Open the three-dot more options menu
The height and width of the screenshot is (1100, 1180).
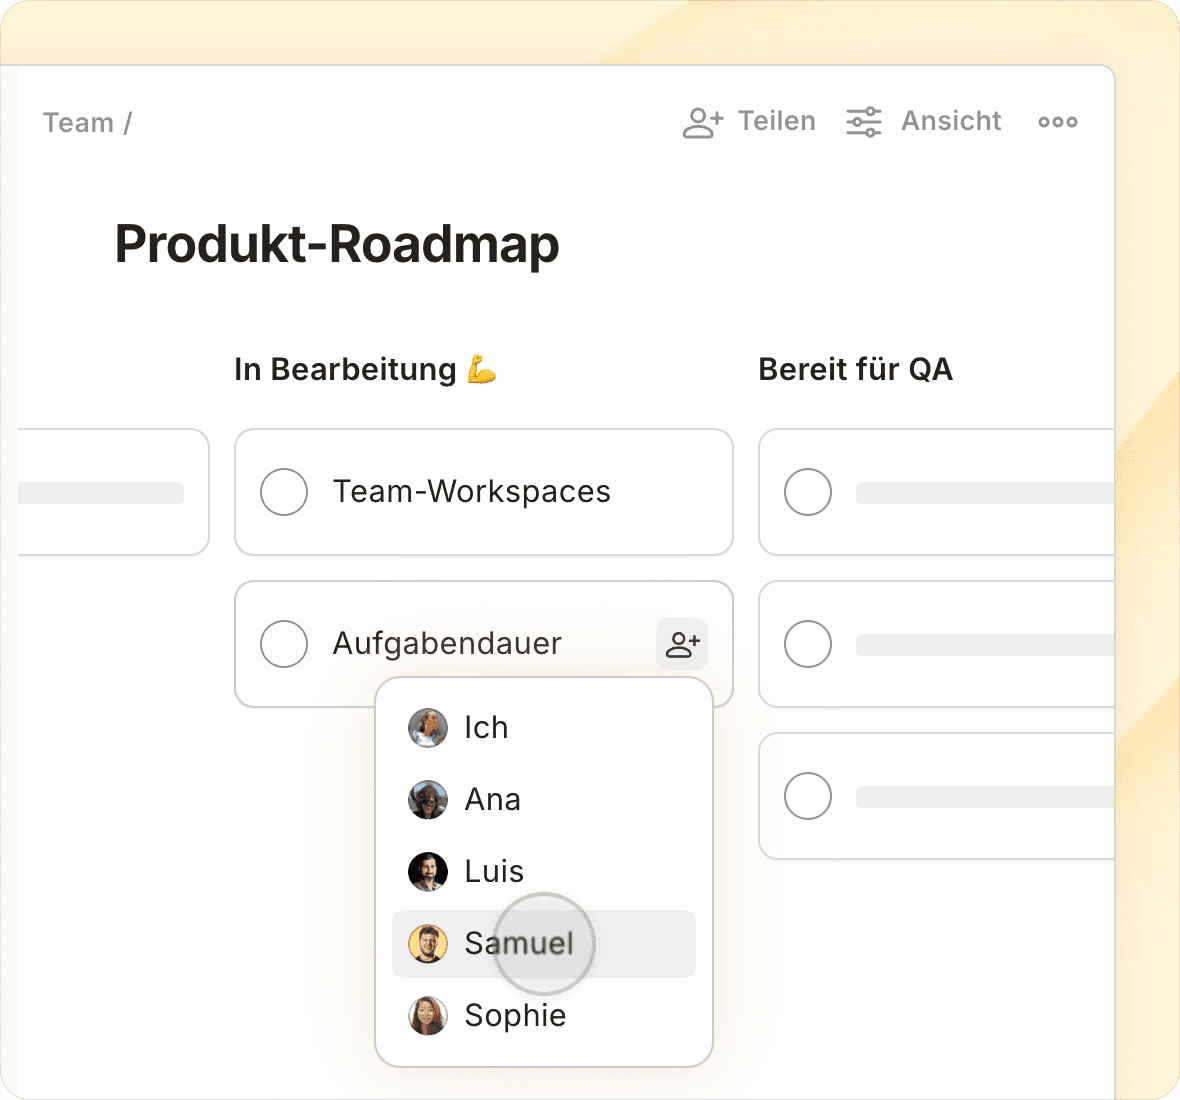point(1057,122)
